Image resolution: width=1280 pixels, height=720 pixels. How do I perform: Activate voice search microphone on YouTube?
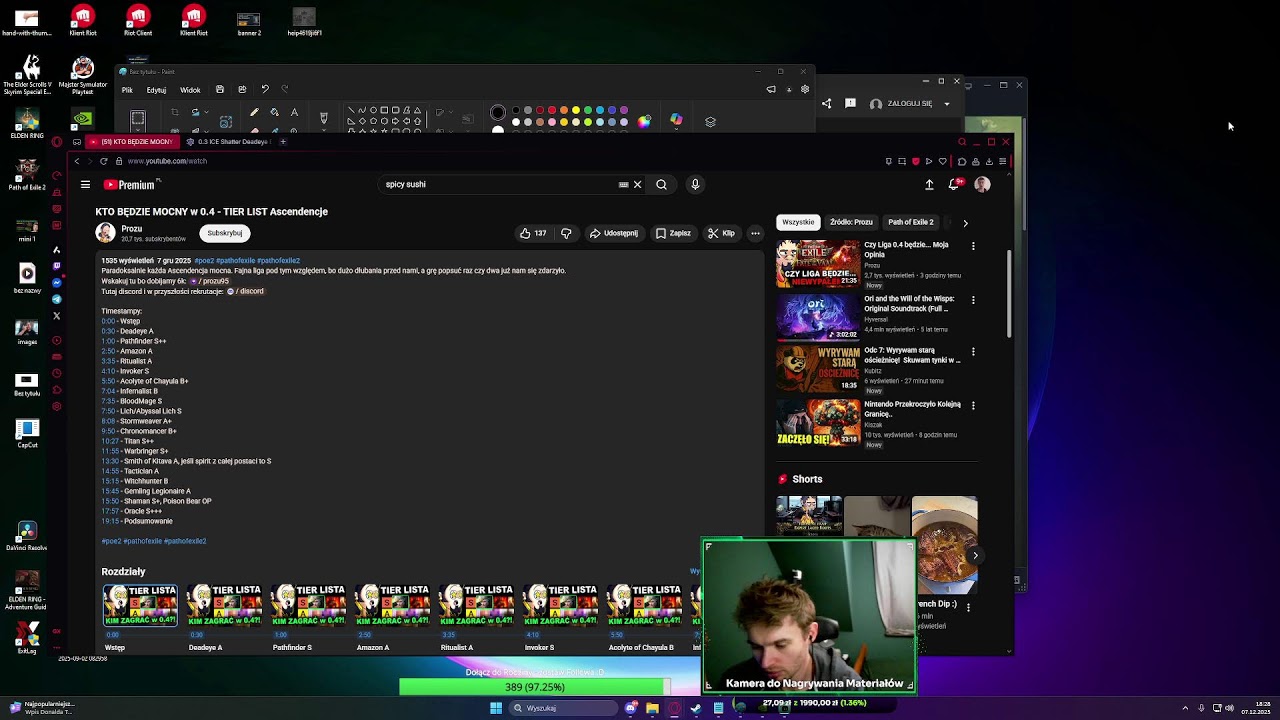695,184
